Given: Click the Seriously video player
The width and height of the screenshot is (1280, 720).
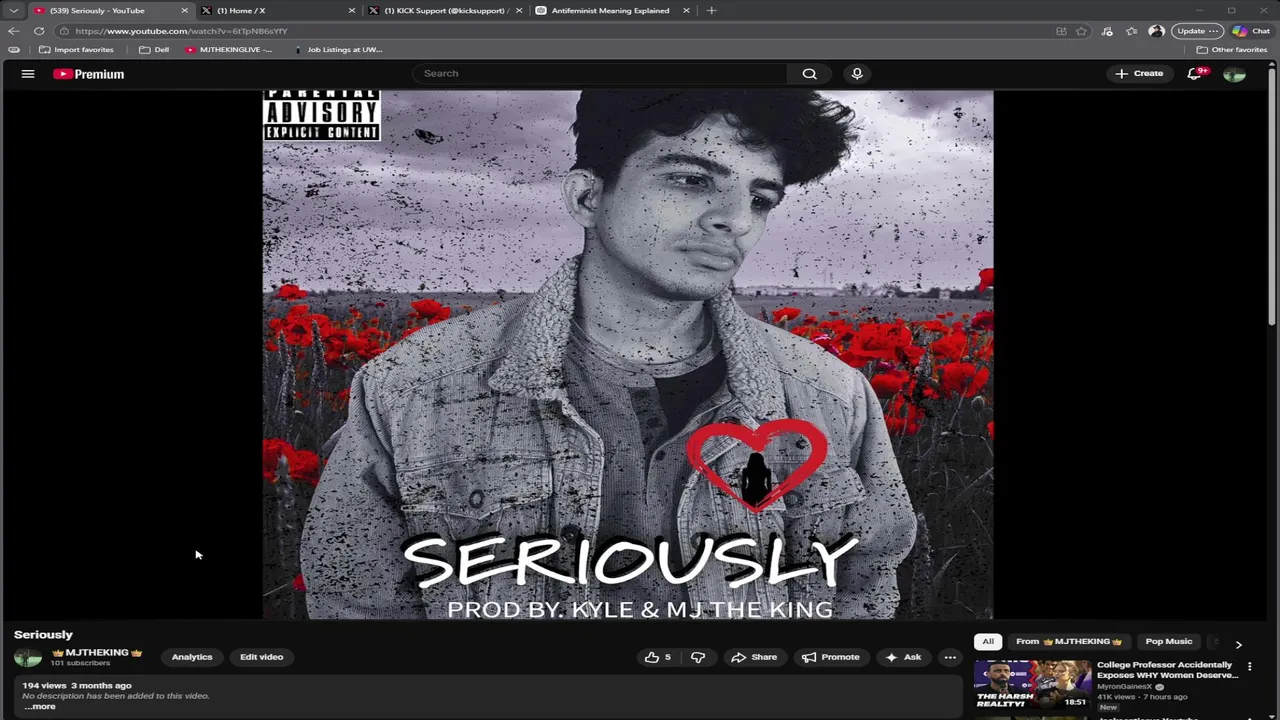Looking at the screenshot, I should (628, 354).
